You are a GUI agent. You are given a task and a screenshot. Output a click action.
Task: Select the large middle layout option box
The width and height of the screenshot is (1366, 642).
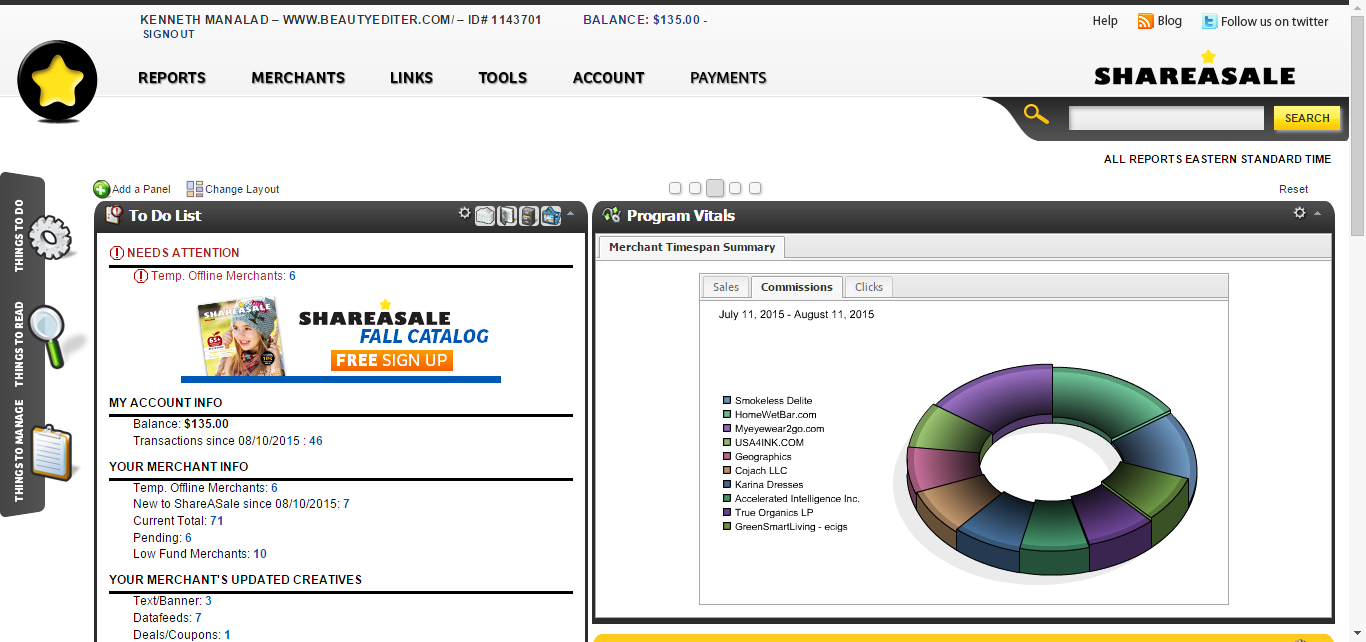[x=715, y=188]
